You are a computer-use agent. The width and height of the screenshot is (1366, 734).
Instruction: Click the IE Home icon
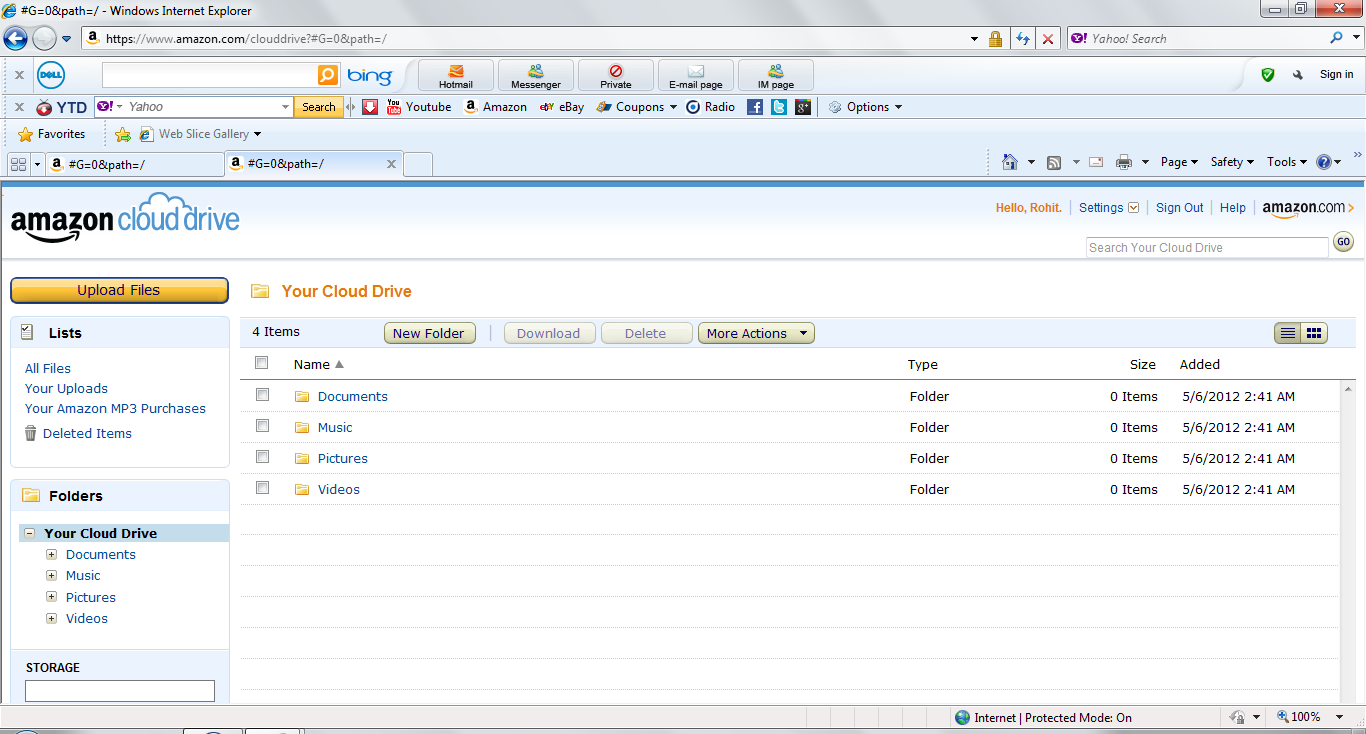click(x=1009, y=162)
